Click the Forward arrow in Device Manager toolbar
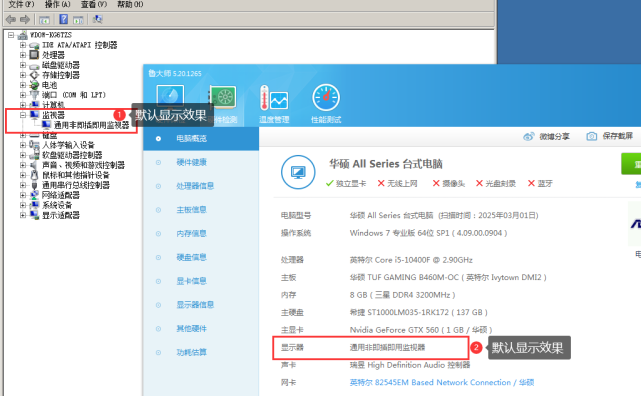 (25, 19)
